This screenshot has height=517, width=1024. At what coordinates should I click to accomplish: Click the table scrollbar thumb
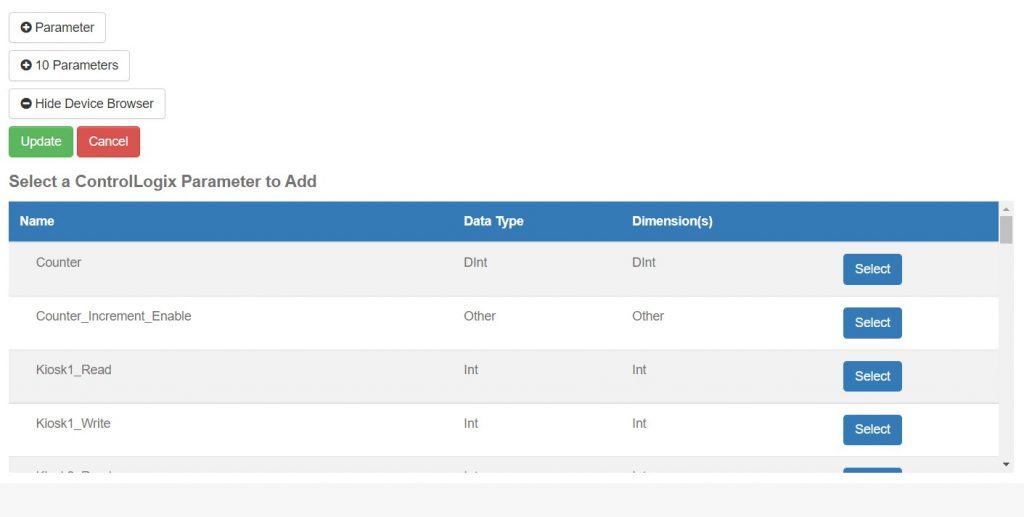[x=1006, y=230]
